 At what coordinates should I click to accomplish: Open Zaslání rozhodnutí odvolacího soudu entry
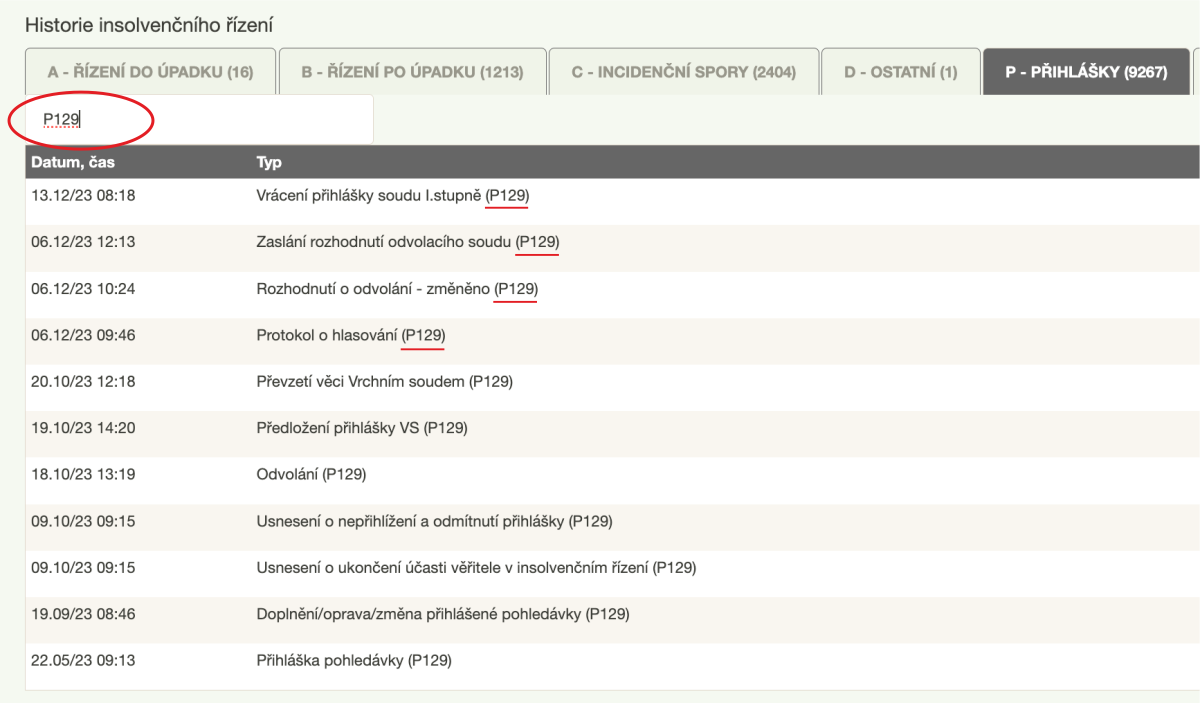[407, 242]
